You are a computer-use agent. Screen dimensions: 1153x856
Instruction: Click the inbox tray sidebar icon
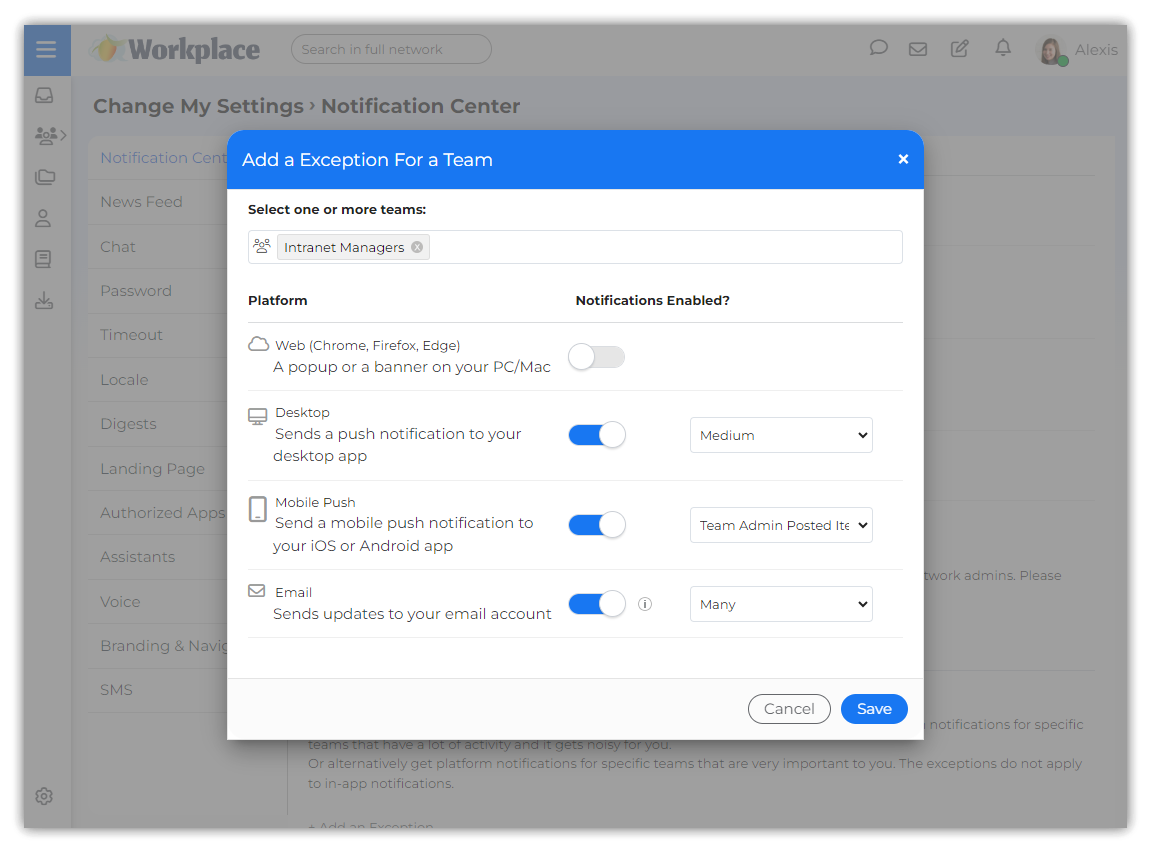coord(44,96)
